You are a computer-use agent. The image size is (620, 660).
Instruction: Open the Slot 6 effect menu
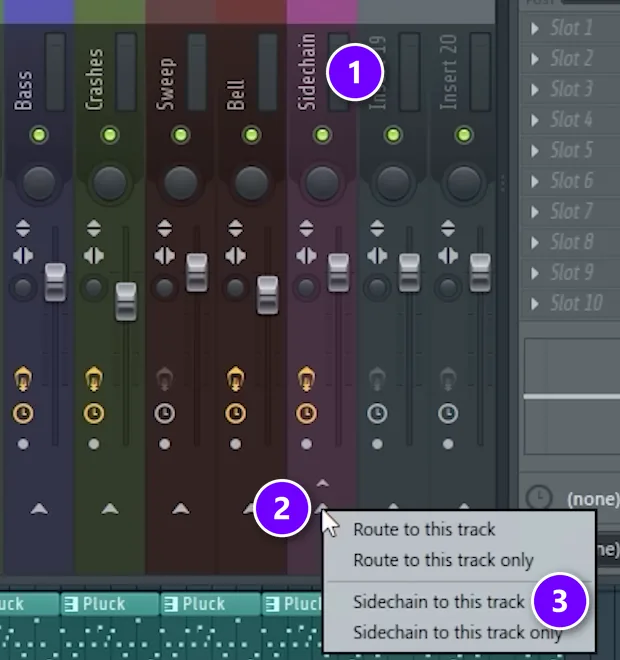point(535,181)
